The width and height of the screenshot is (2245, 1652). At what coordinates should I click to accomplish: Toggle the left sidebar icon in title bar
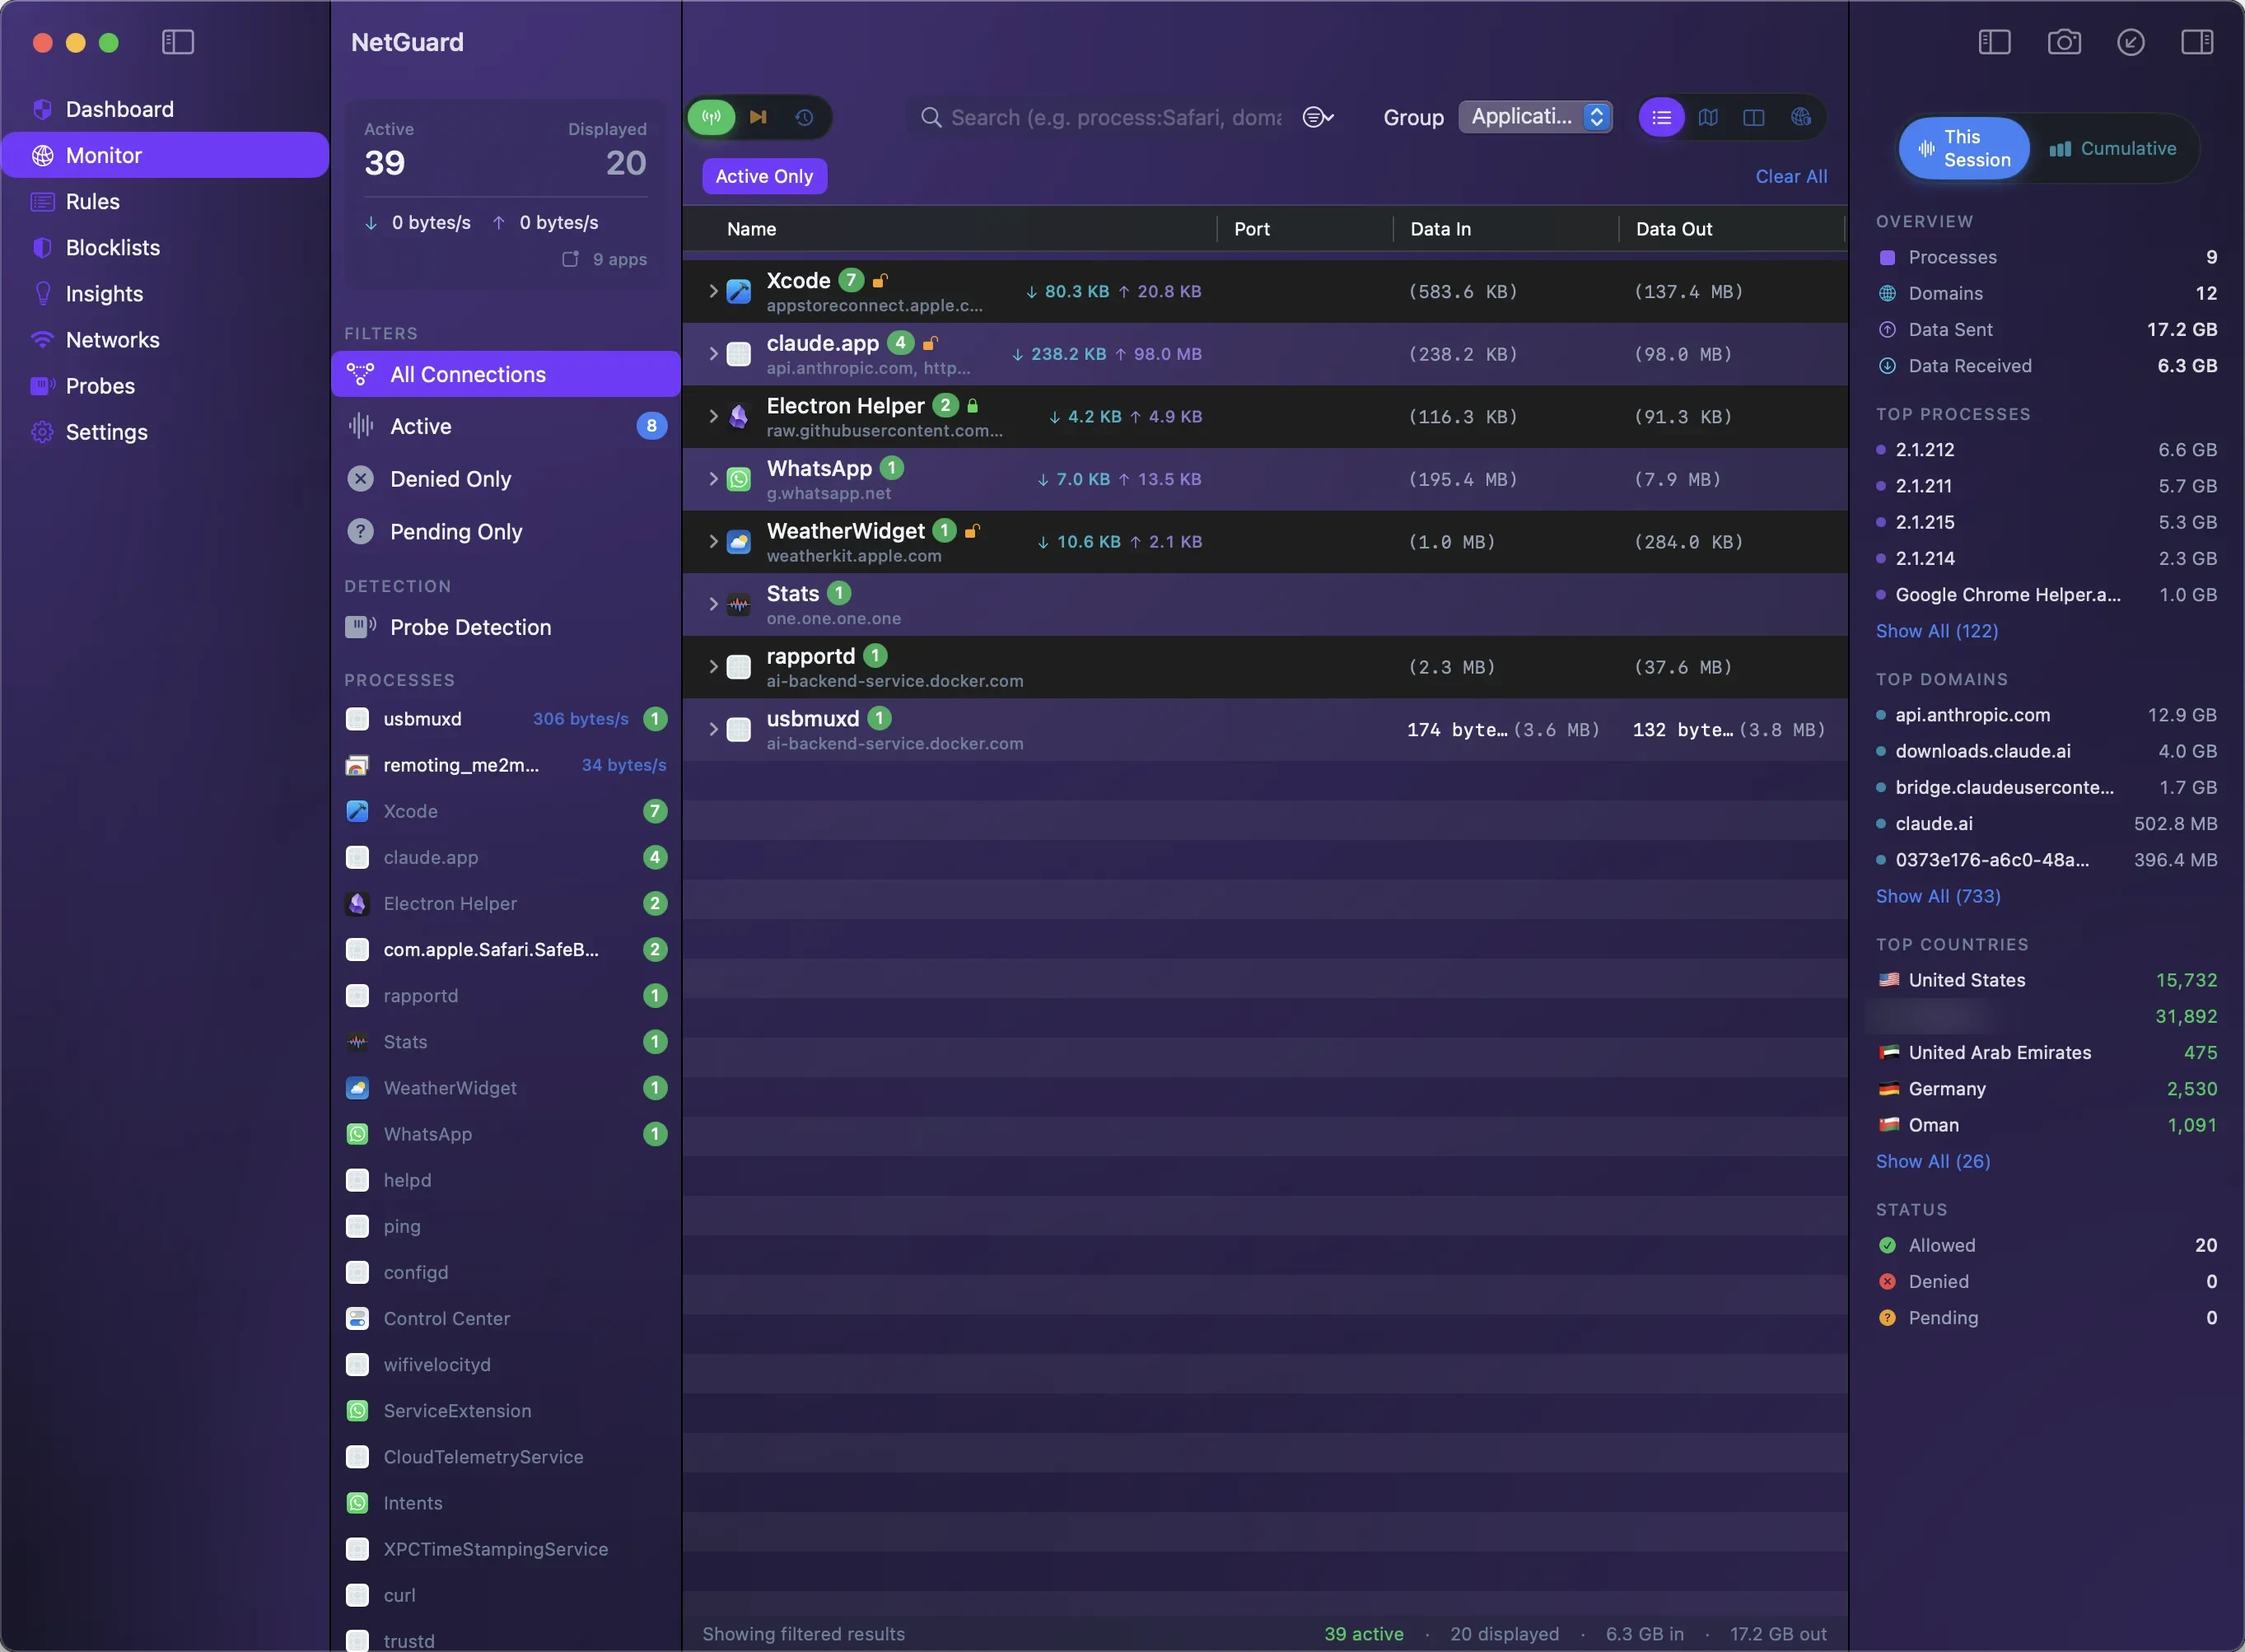pos(178,42)
